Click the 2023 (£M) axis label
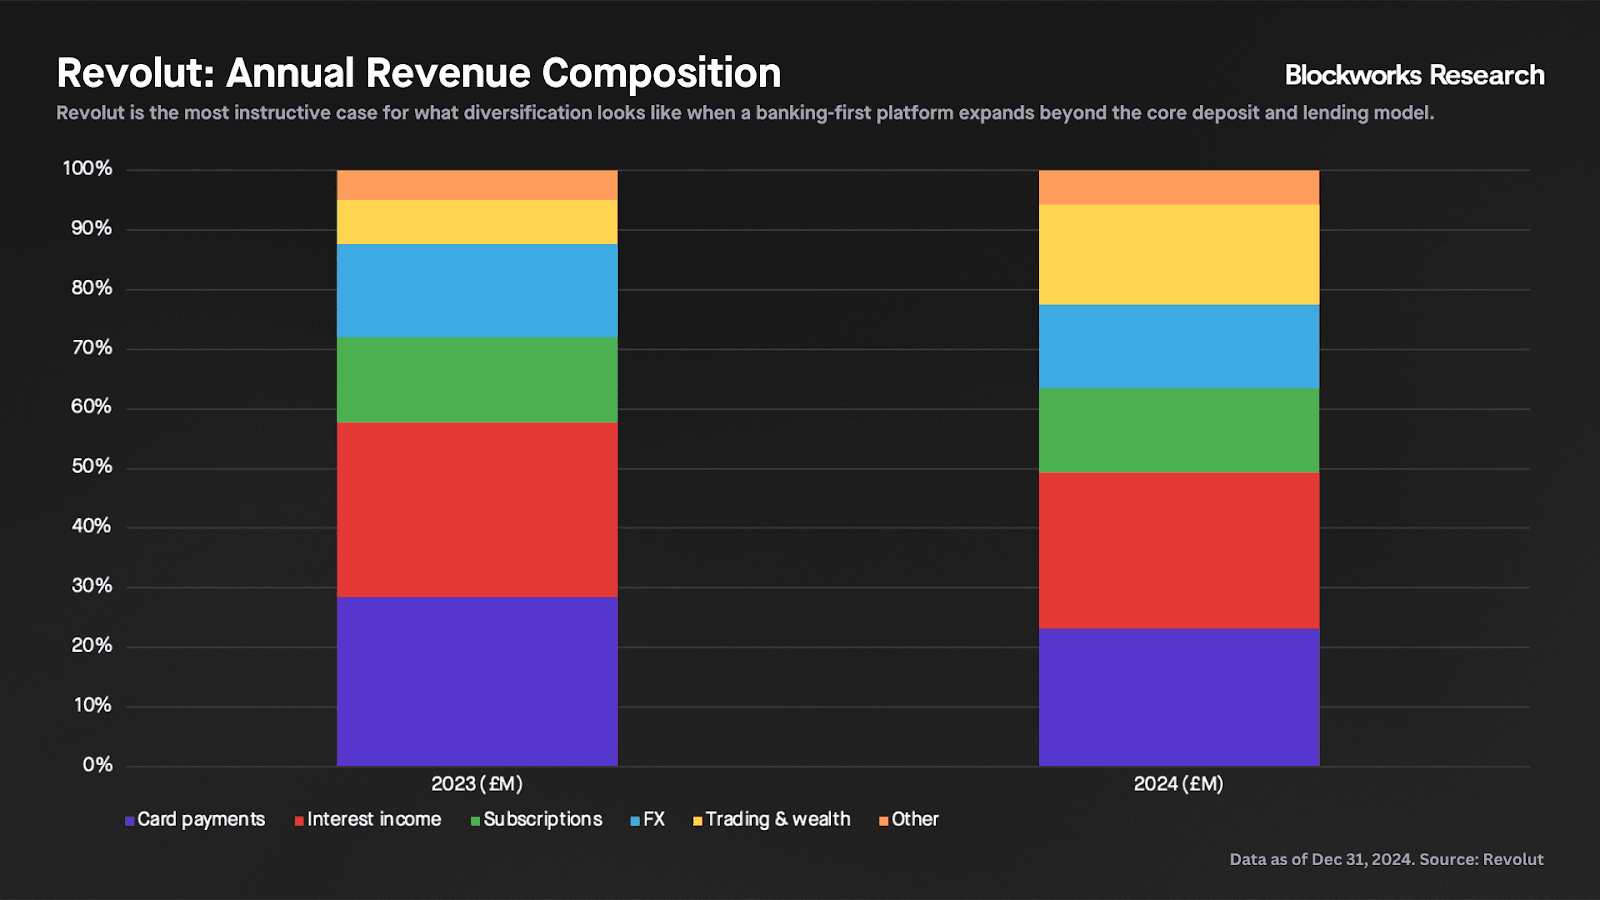Screen dimensions: 1600x900 point(477,784)
